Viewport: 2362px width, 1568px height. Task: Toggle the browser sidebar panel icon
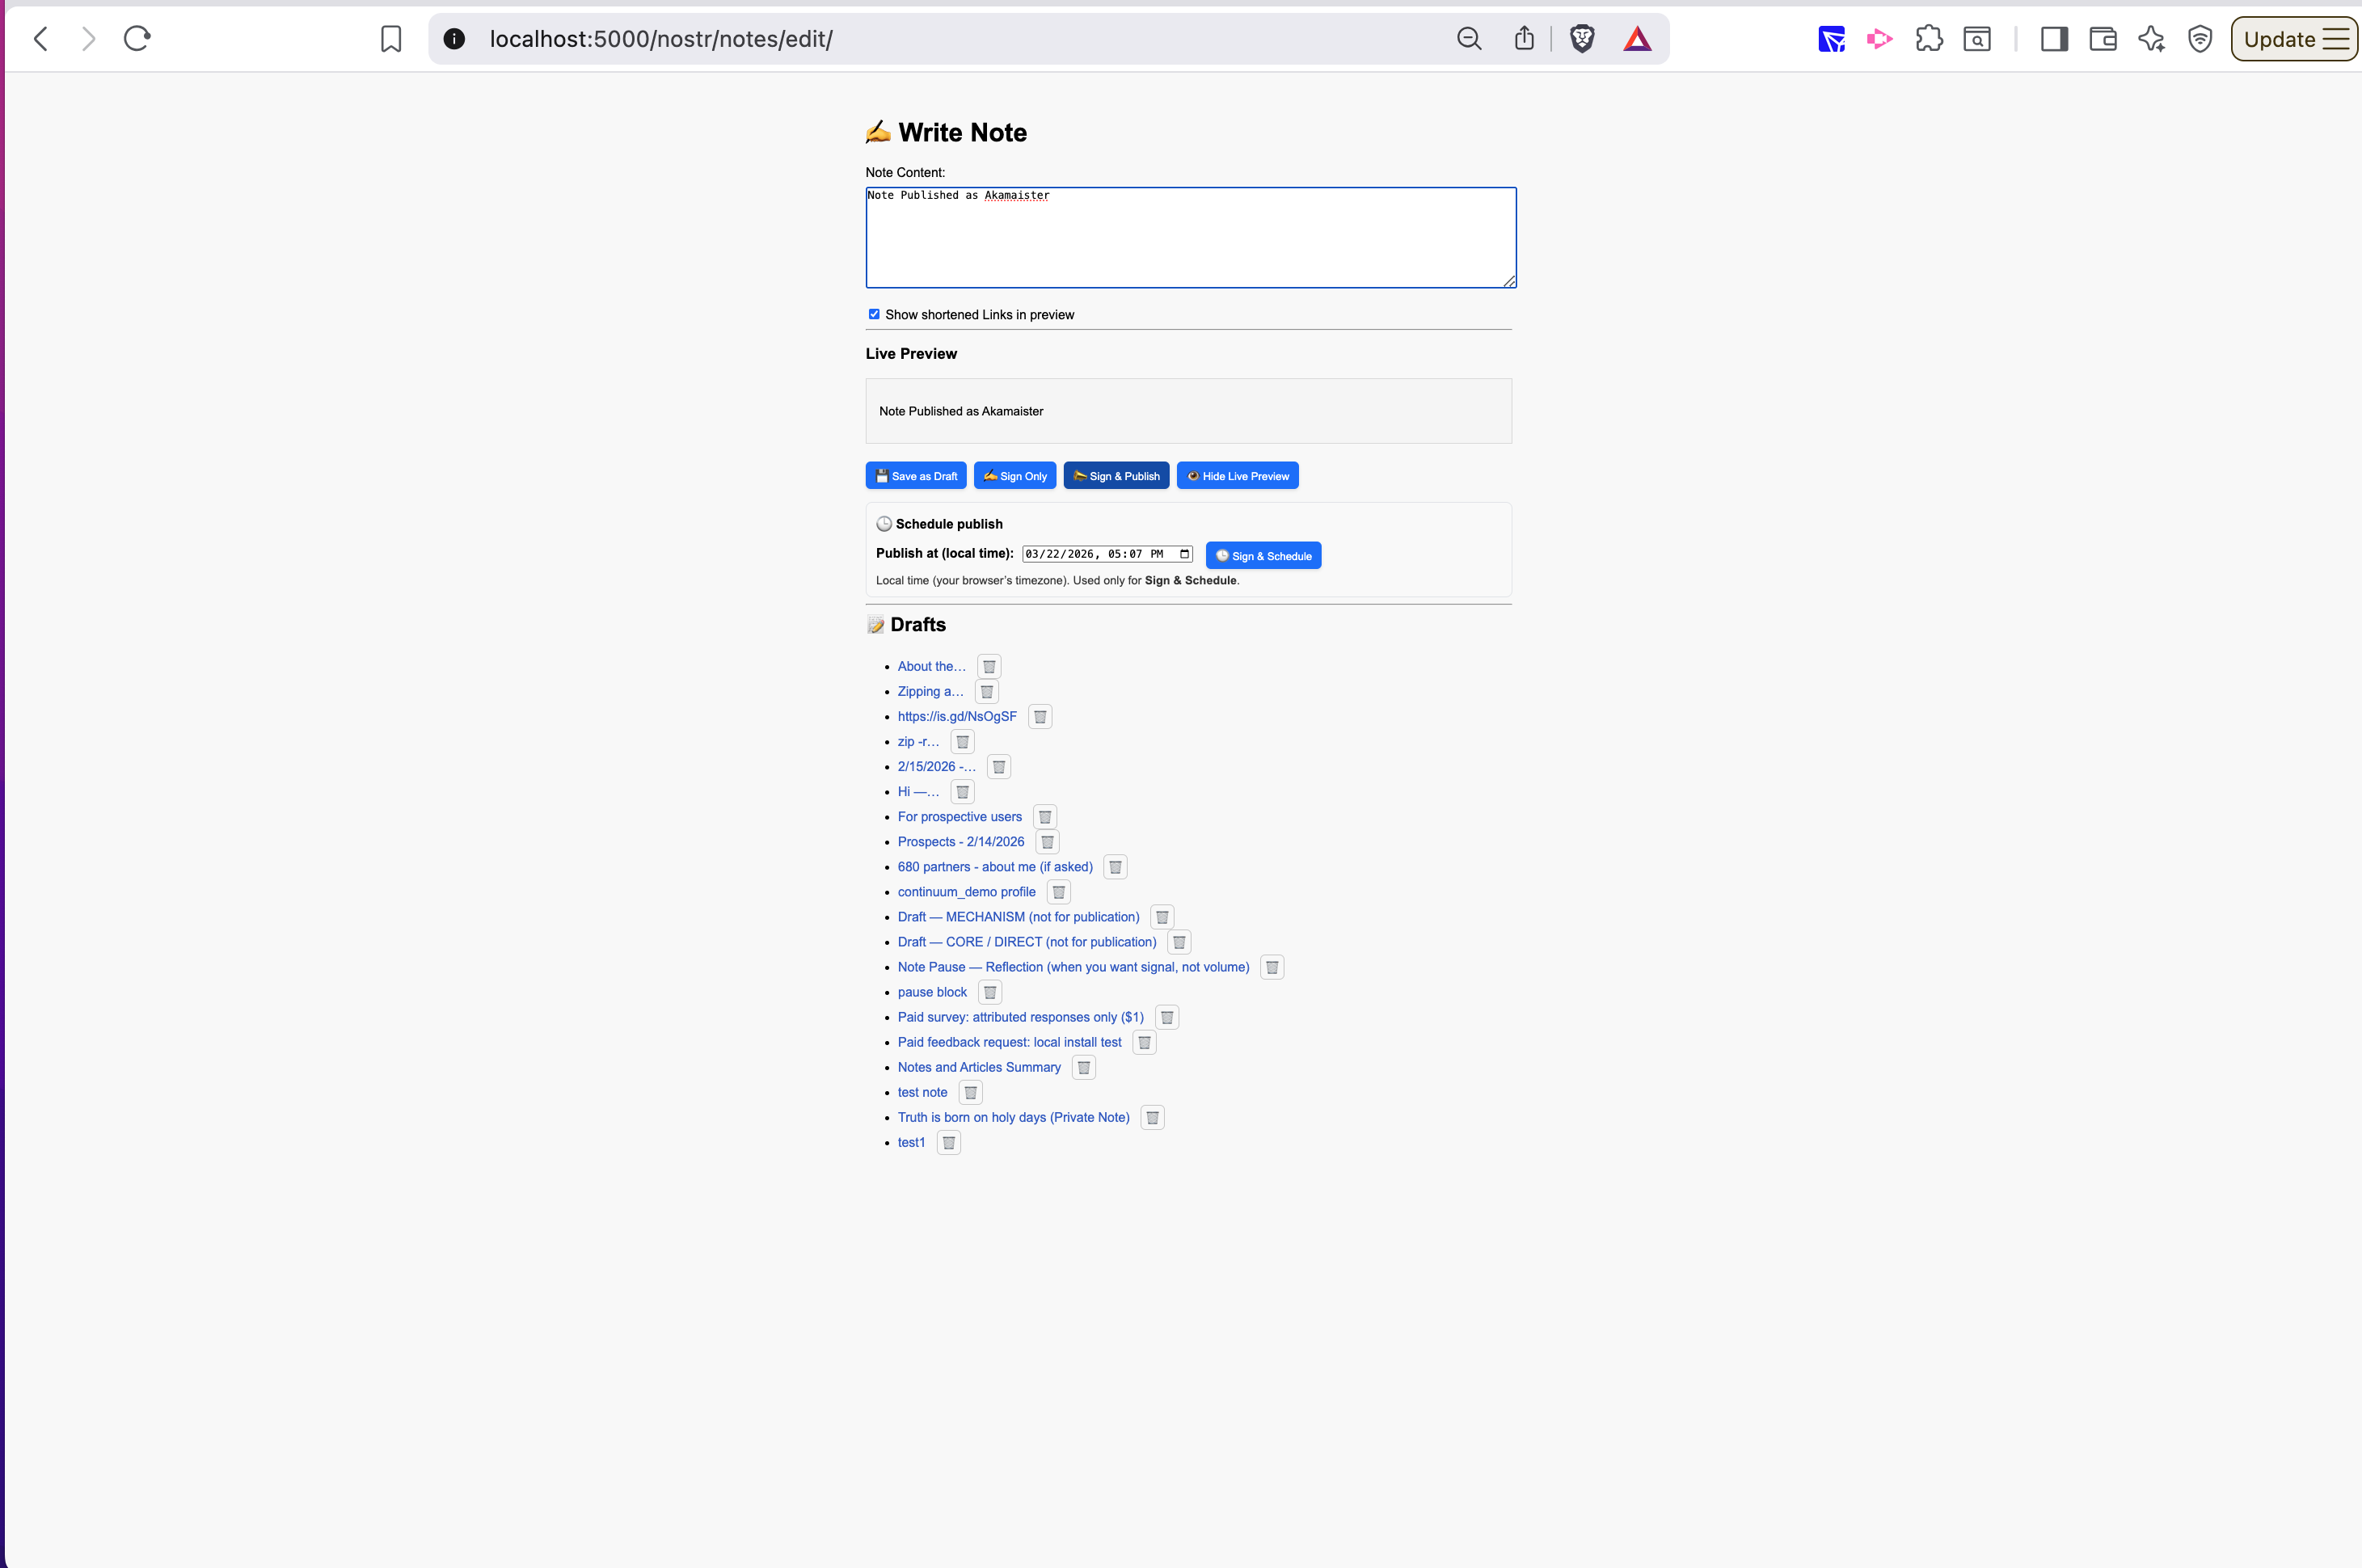(2054, 39)
